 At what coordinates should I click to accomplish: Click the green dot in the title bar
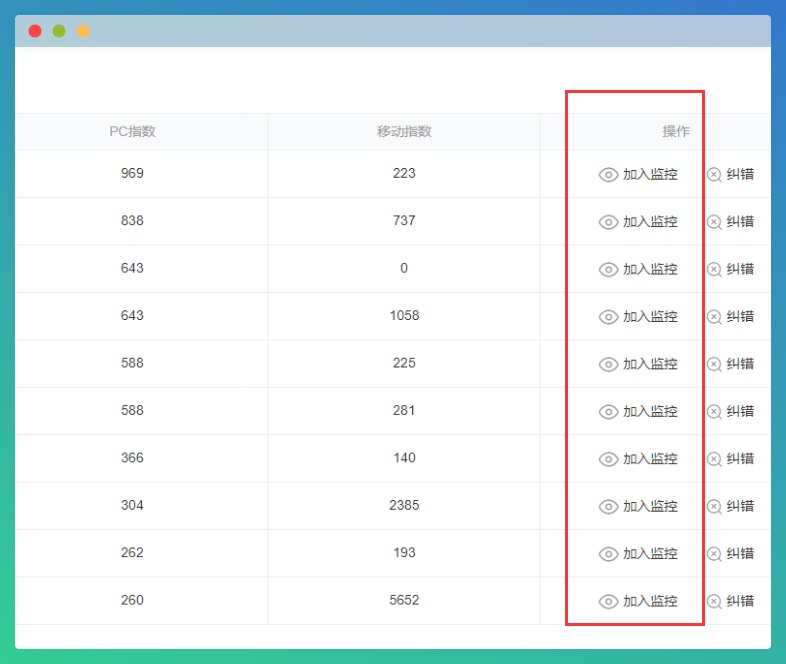pyautogui.click(x=59, y=31)
